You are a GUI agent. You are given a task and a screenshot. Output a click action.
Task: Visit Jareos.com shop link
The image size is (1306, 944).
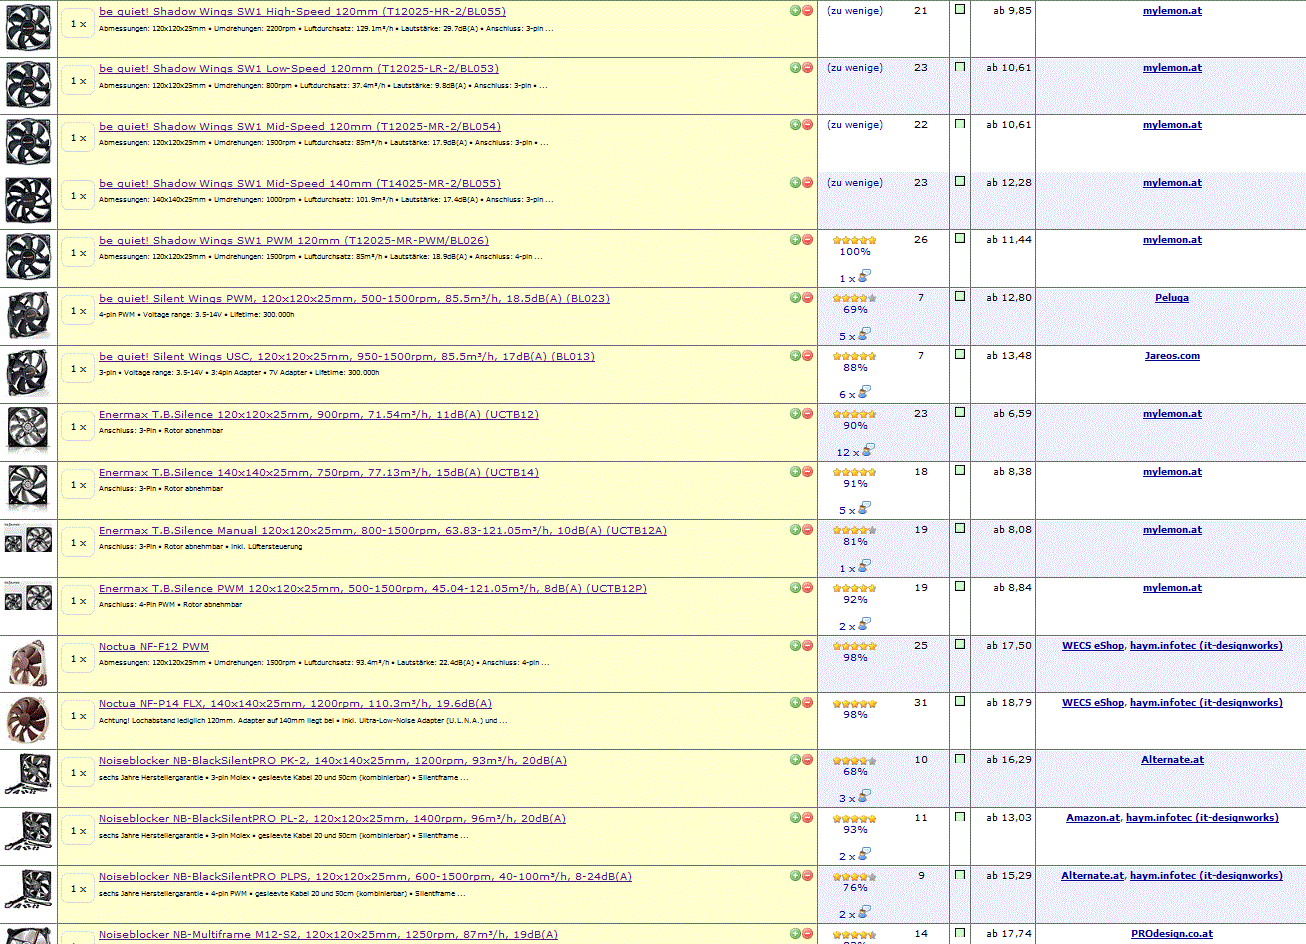point(1172,356)
